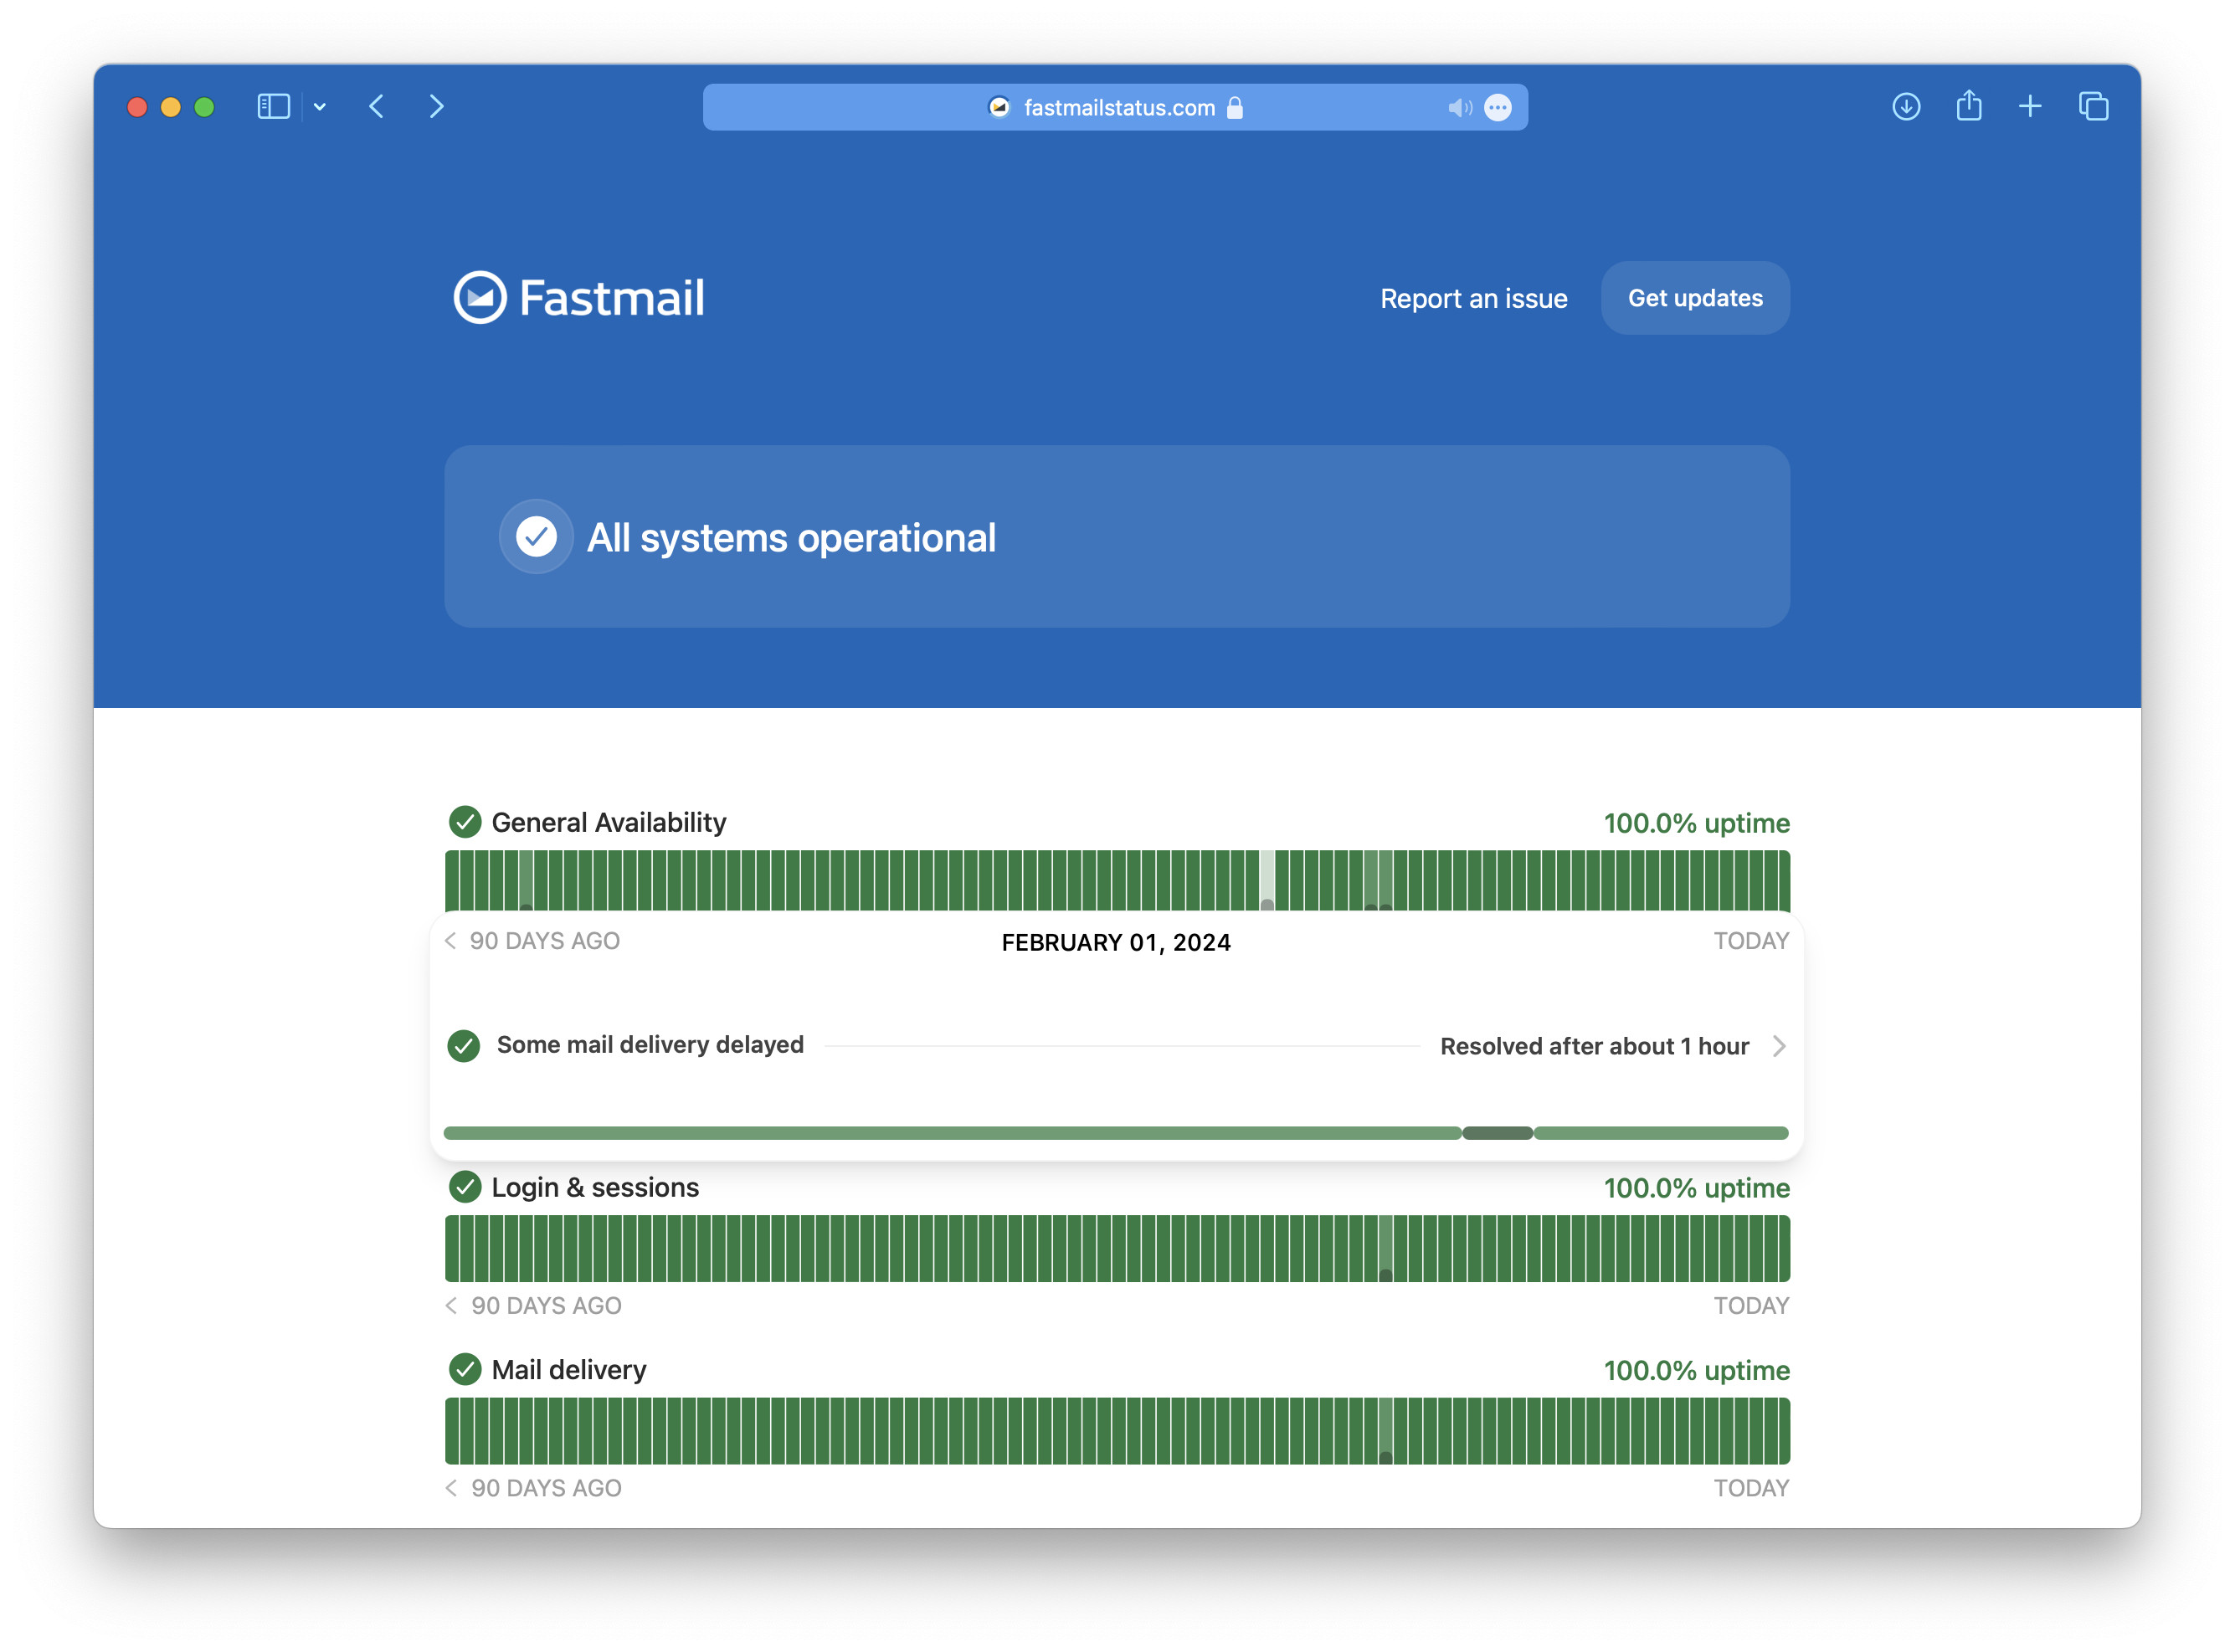Go back with the back arrow

coord(376,106)
